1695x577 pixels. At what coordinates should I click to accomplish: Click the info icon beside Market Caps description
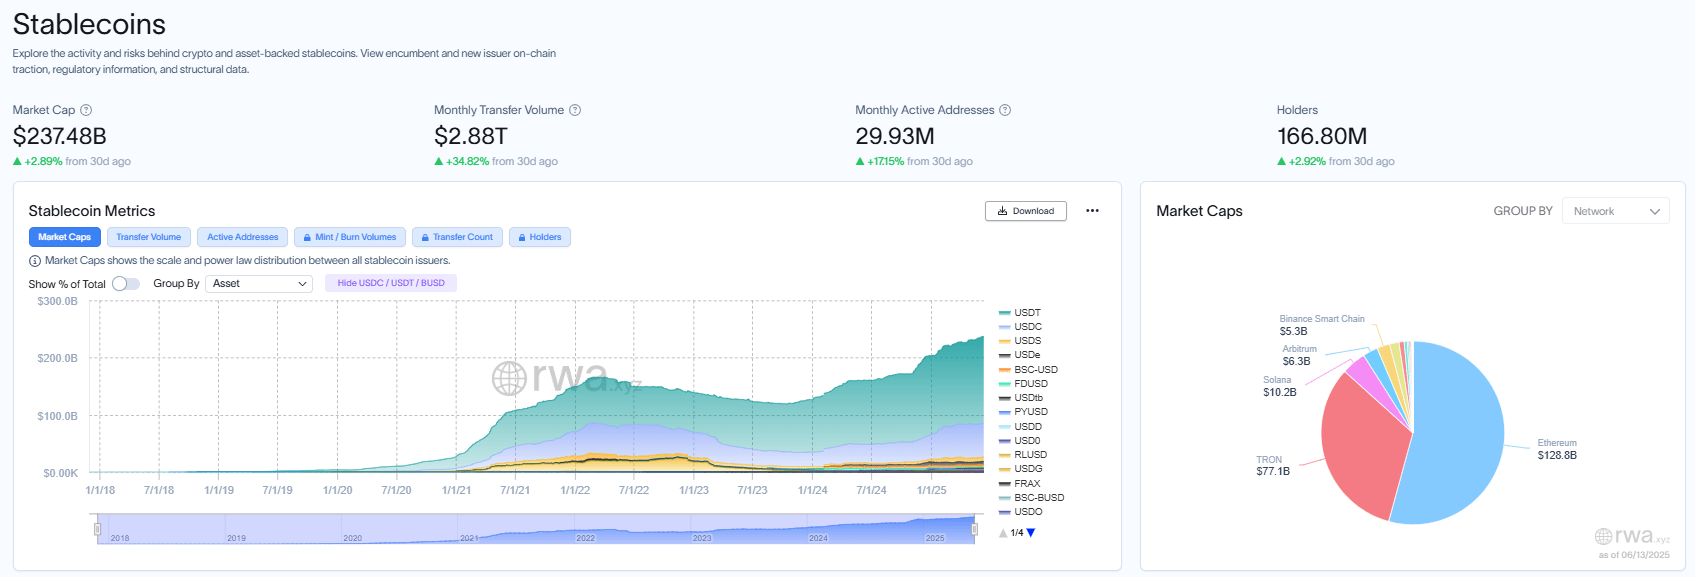pyautogui.click(x=35, y=261)
